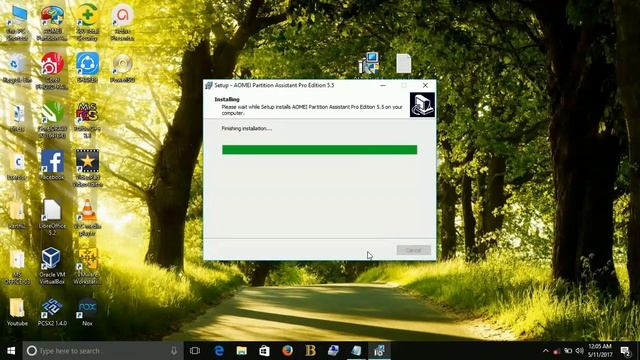The height and width of the screenshot is (360, 640).
Task: Open the LibreOffice 5.2 desktop shortcut
Action: tap(52, 217)
